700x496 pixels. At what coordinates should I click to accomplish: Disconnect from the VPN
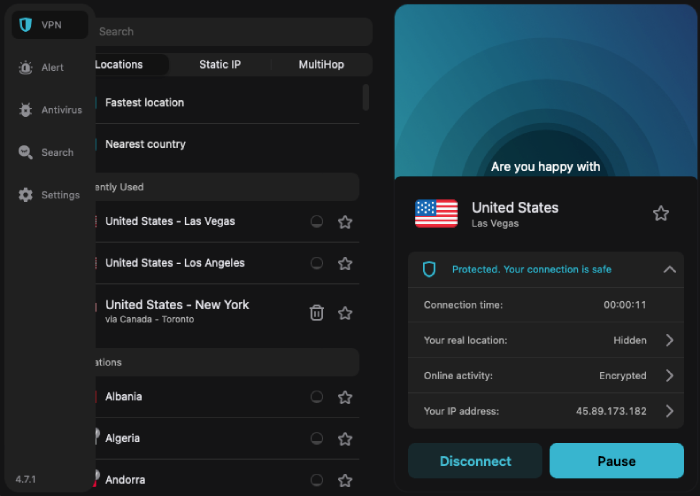click(475, 461)
